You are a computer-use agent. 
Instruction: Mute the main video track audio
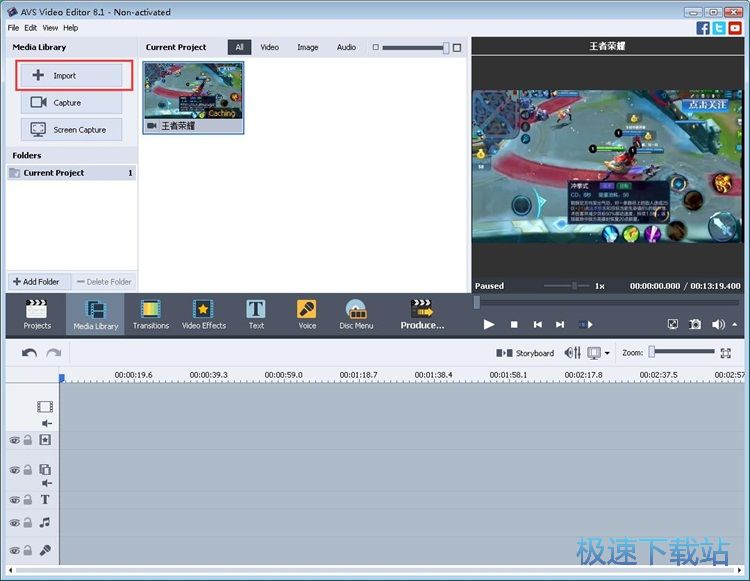[x=46, y=423]
